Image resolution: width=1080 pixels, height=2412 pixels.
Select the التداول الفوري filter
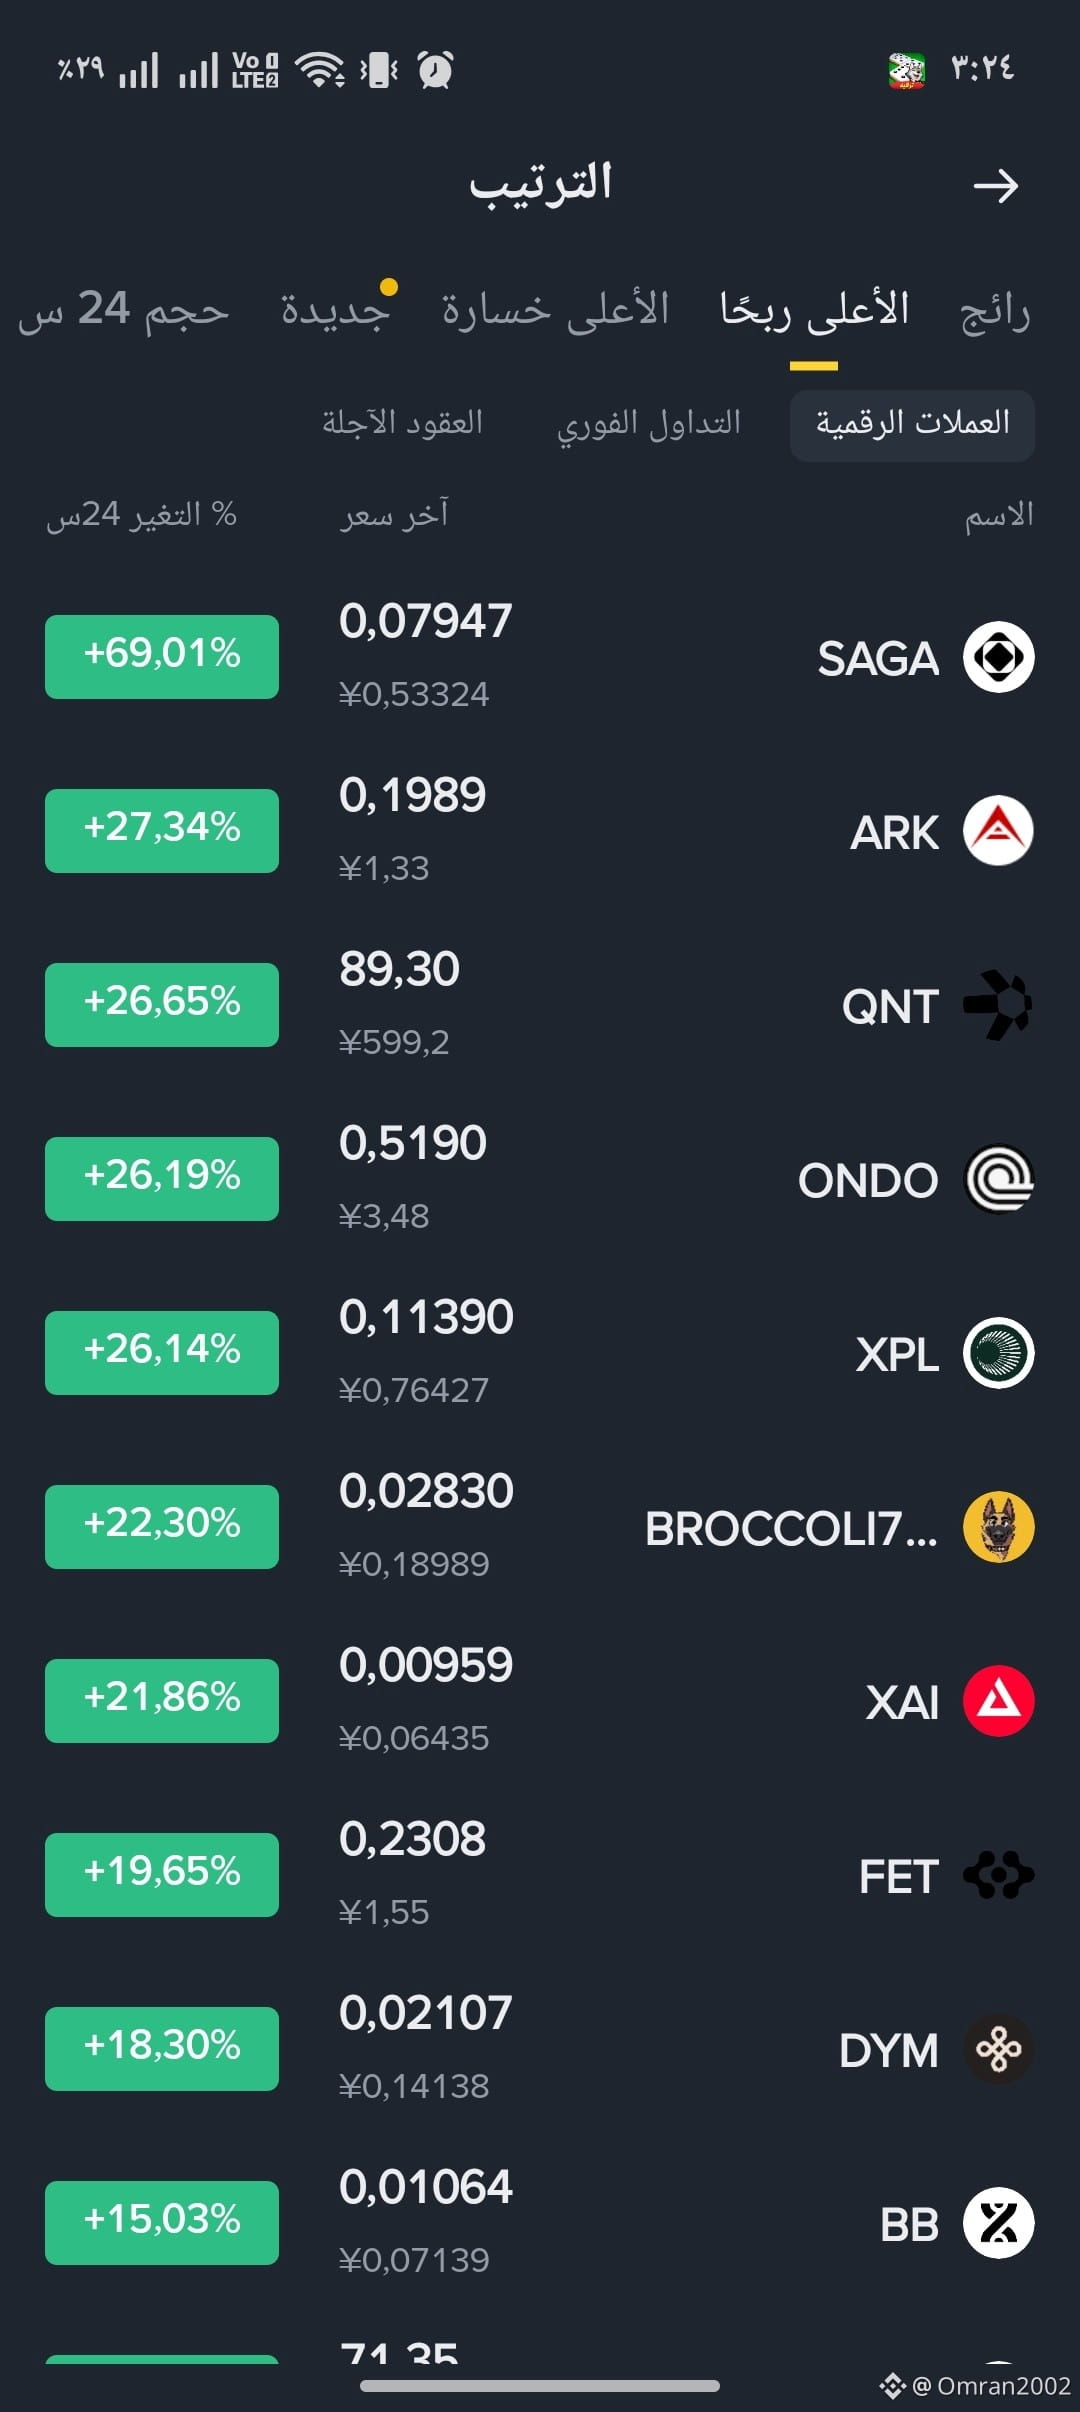649,424
